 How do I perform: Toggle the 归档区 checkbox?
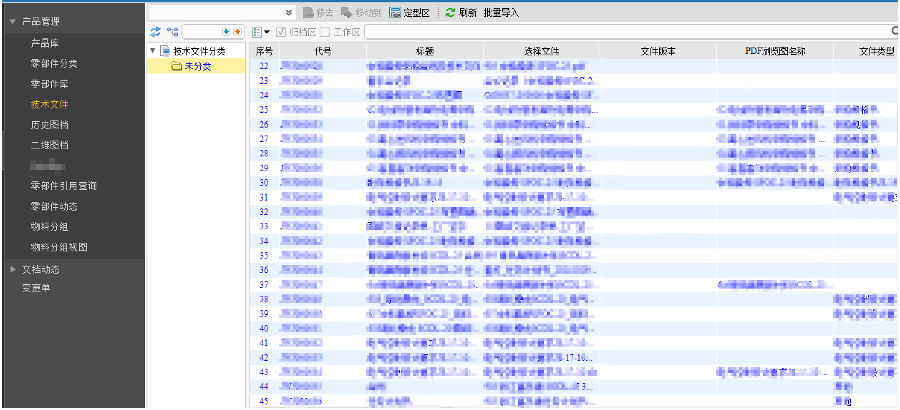tap(281, 32)
